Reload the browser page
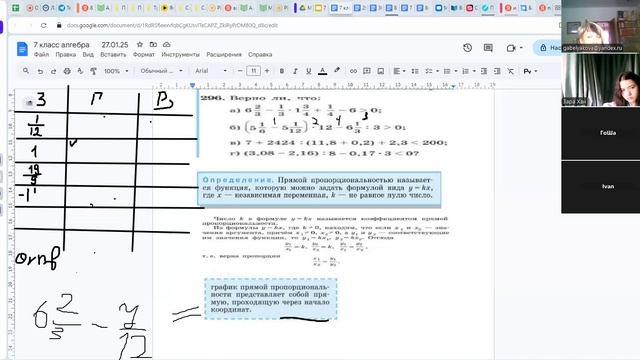Image resolution: width=640 pixels, height=360 pixels. [43, 25]
